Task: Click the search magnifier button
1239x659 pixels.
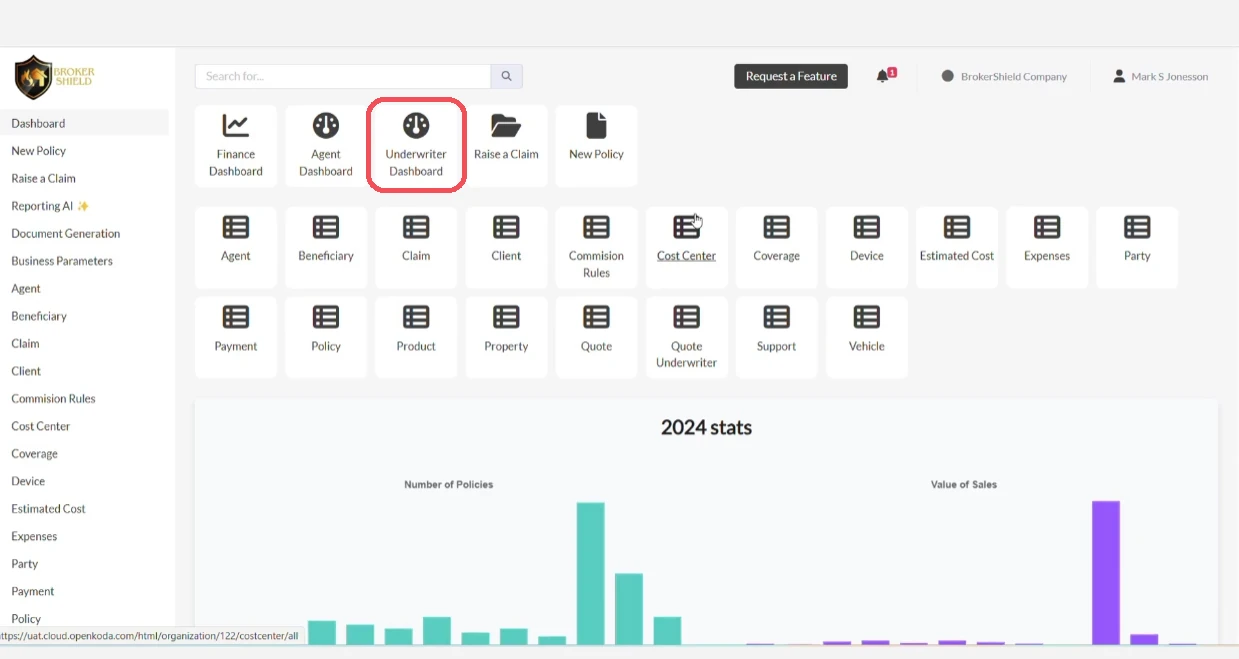Action: pyautogui.click(x=506, y=76)
